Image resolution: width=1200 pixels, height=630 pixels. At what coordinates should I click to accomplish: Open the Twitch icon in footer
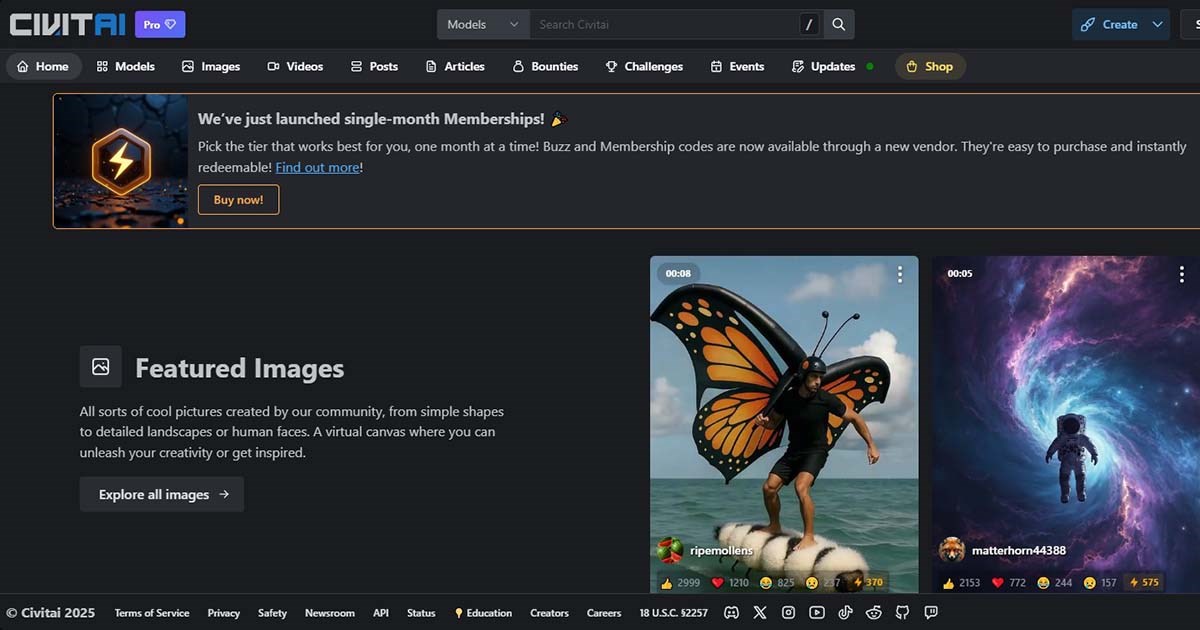tap(931, 612)
